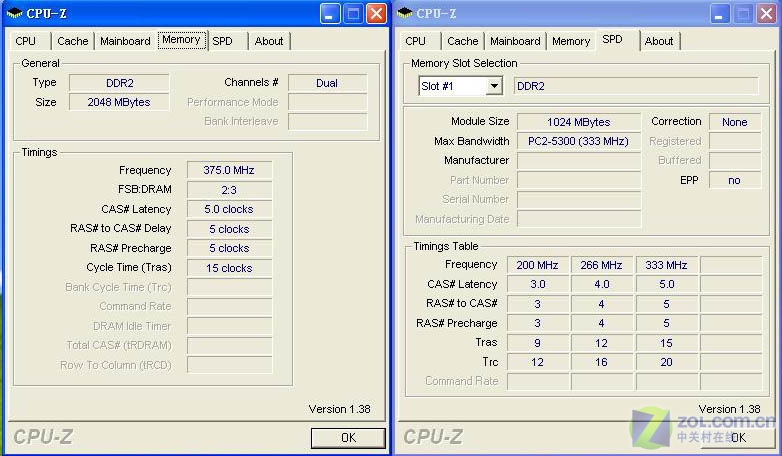Click the DDR2 slot type field in SPD
Viewport: 782px width, 456px height.
[x=636, y=86]
